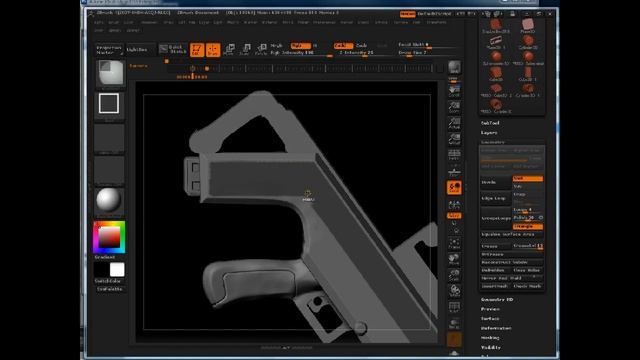Open the Transform menu
This screenshot has width=640, height=360.
point(436,22)
